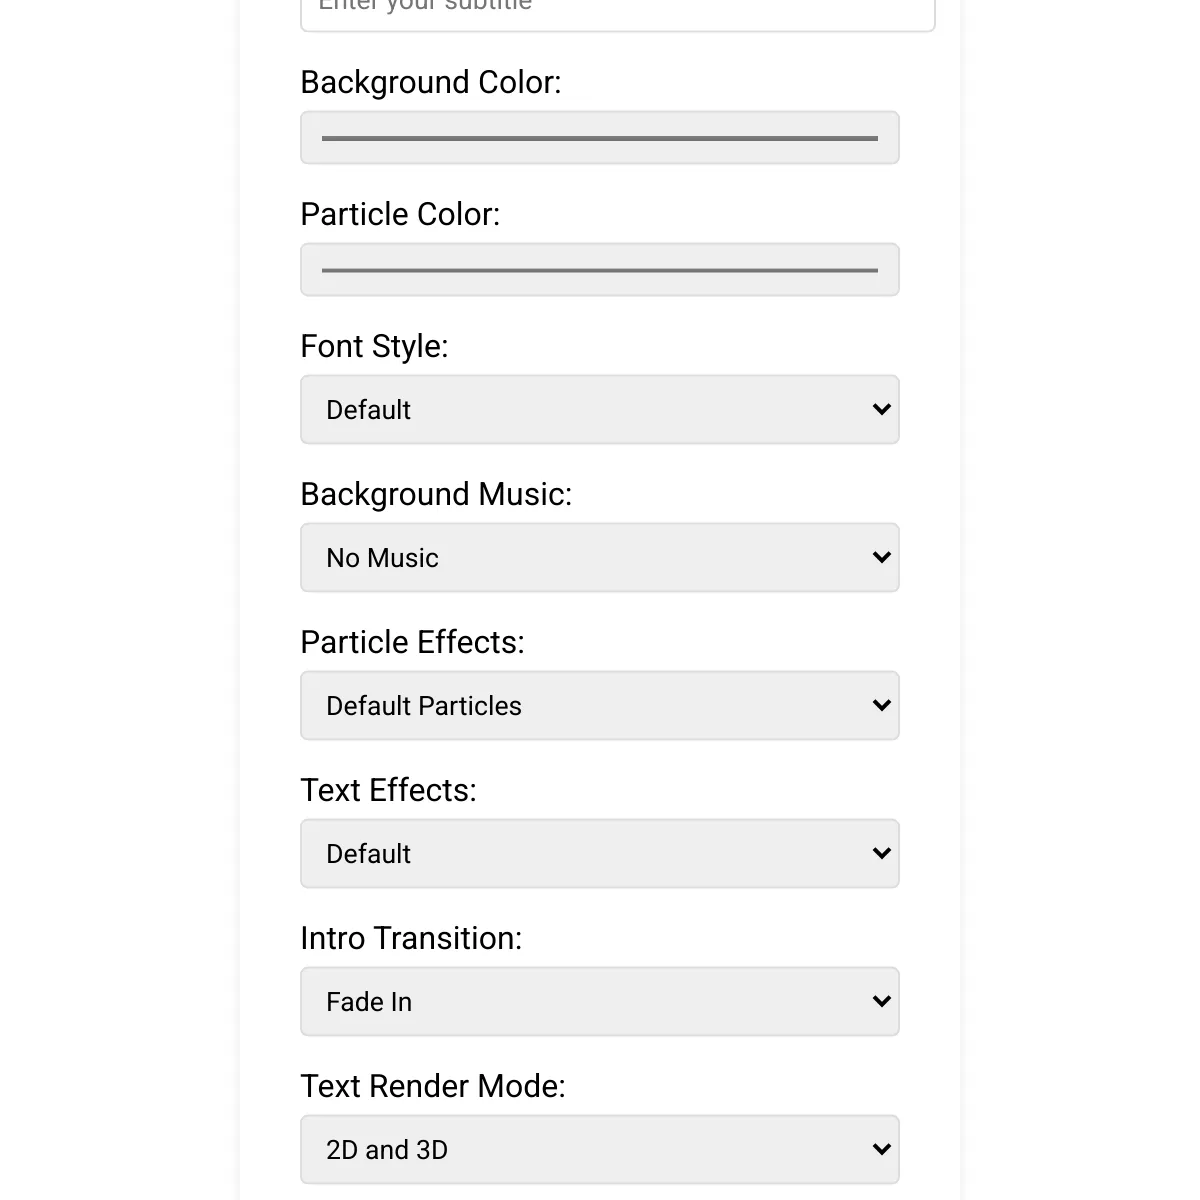Open the Particle Color picker swatch
The width and height of the screenshot is (1200, 1200).
[x=600, y=270]
